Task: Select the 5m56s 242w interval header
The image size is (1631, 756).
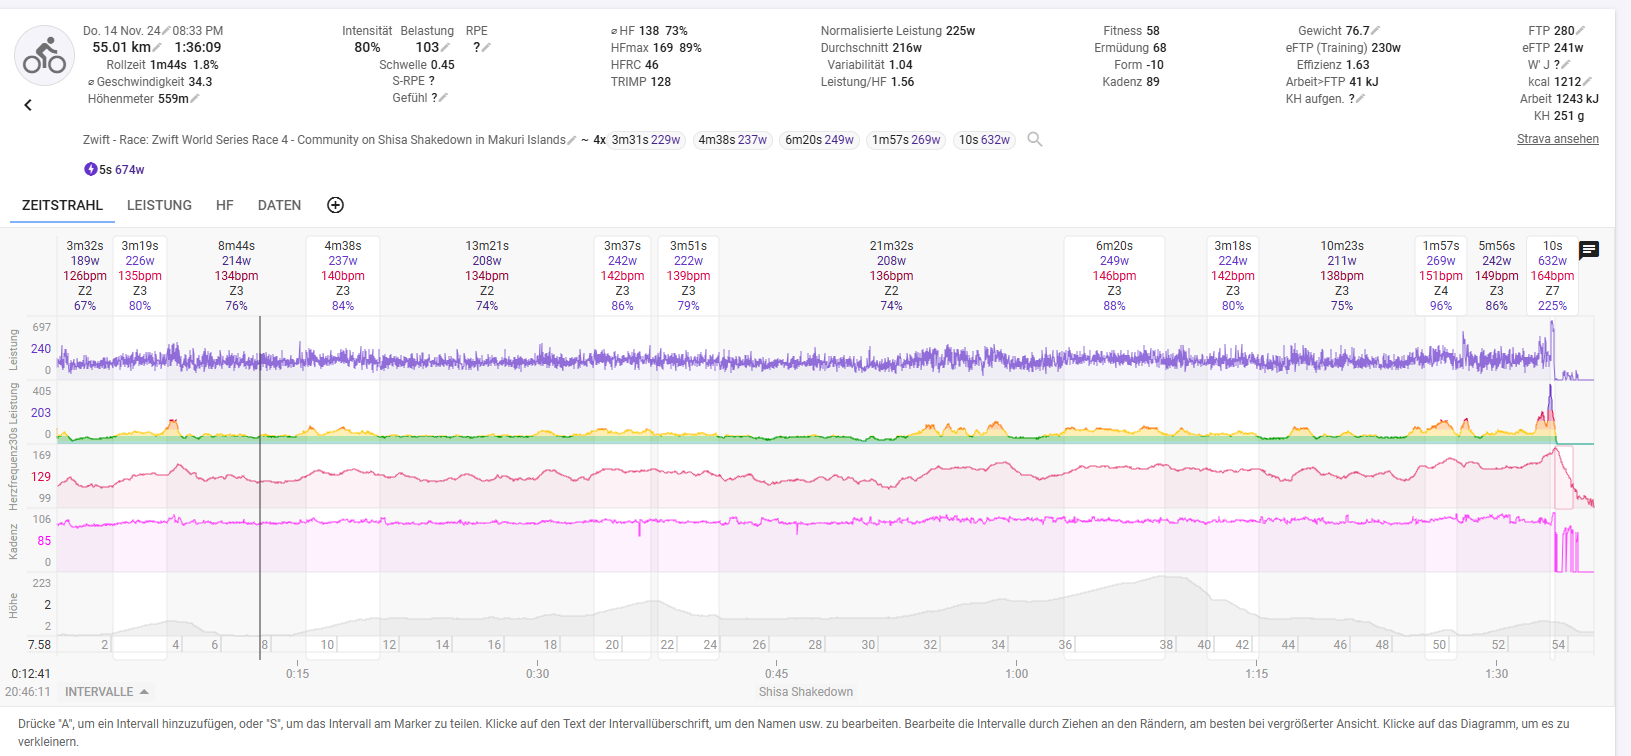Action: 1497,275
